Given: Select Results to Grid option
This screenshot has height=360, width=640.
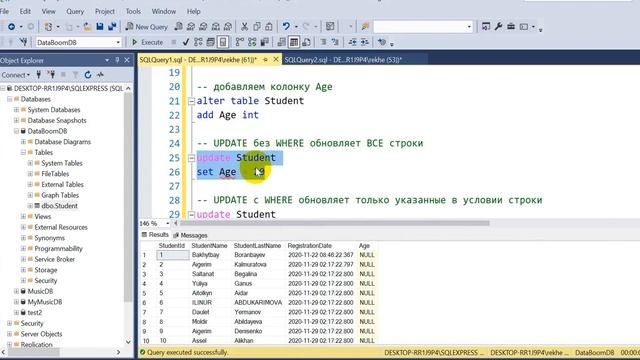Looking at the screenshot, I should [x=294, y=42].
